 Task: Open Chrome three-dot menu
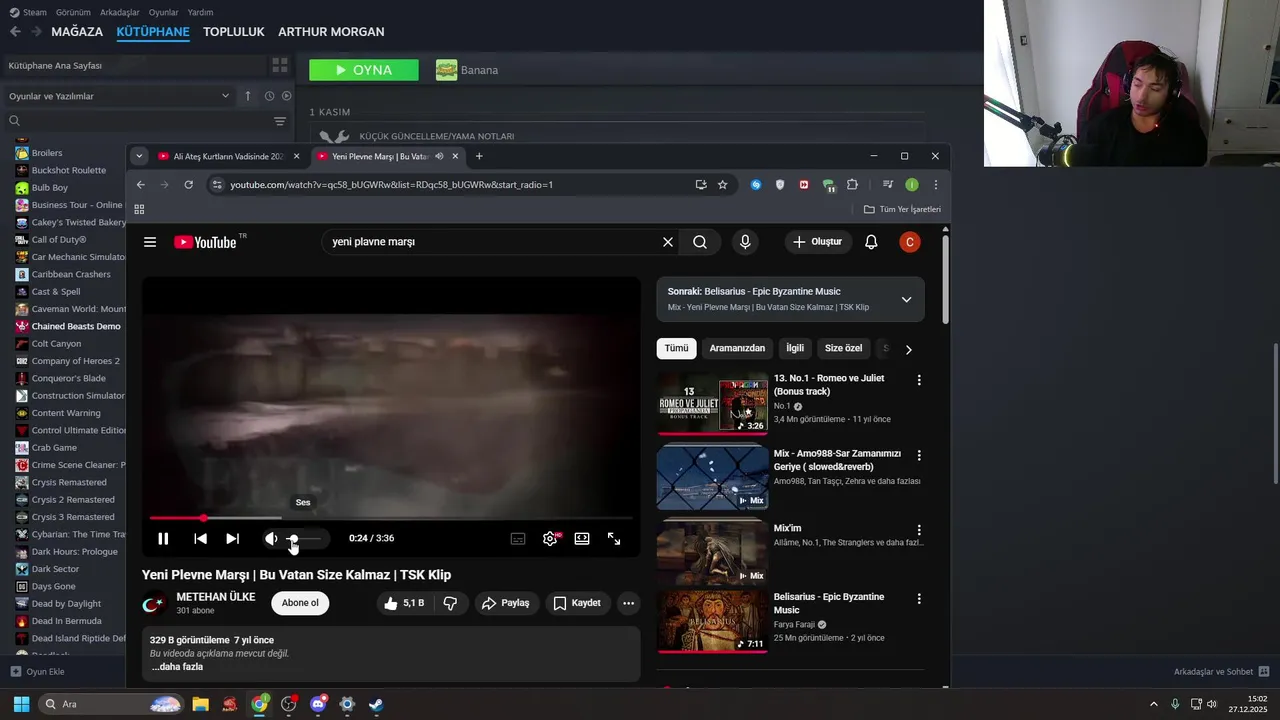click(935, 185)
